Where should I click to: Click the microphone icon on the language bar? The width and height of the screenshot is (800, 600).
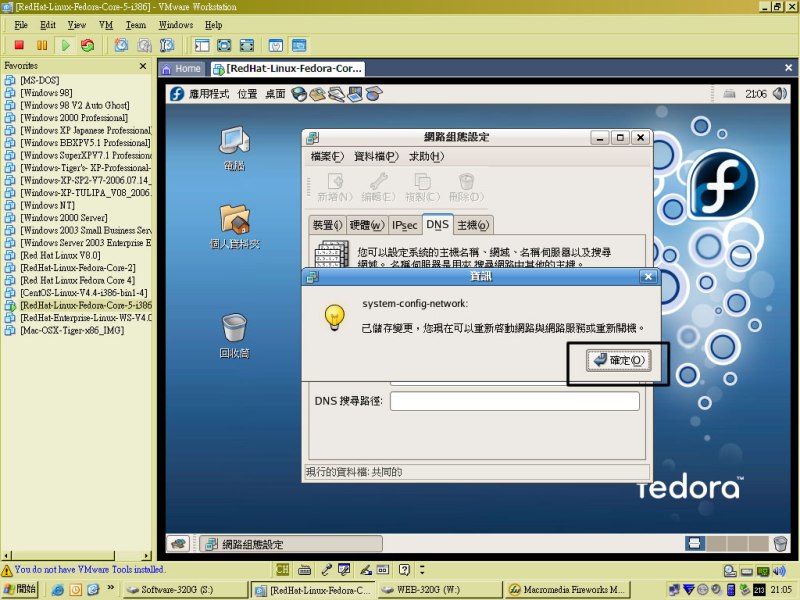(x=326, y=569)
